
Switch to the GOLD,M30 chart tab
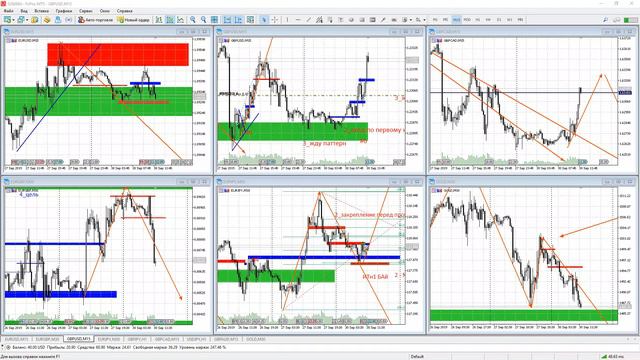256,339
